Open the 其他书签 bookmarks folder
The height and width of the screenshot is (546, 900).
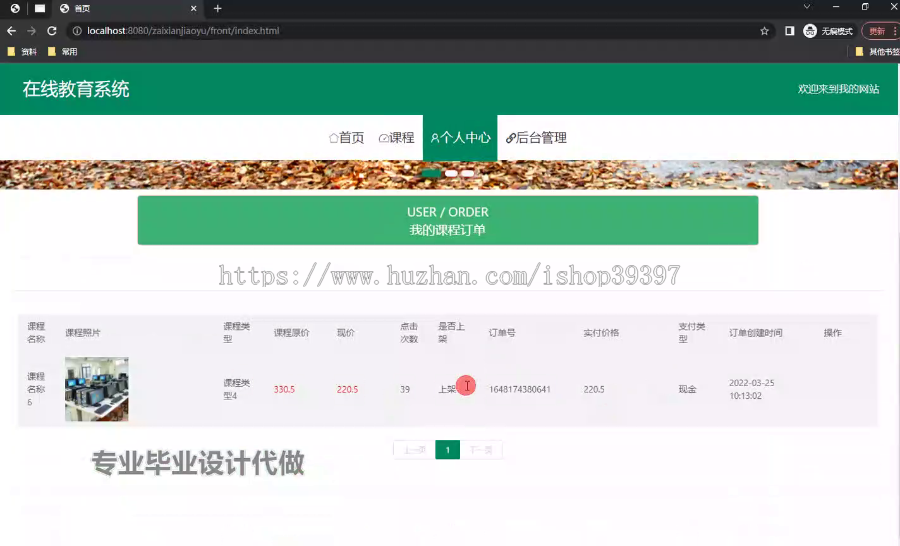tap(877, 52)
